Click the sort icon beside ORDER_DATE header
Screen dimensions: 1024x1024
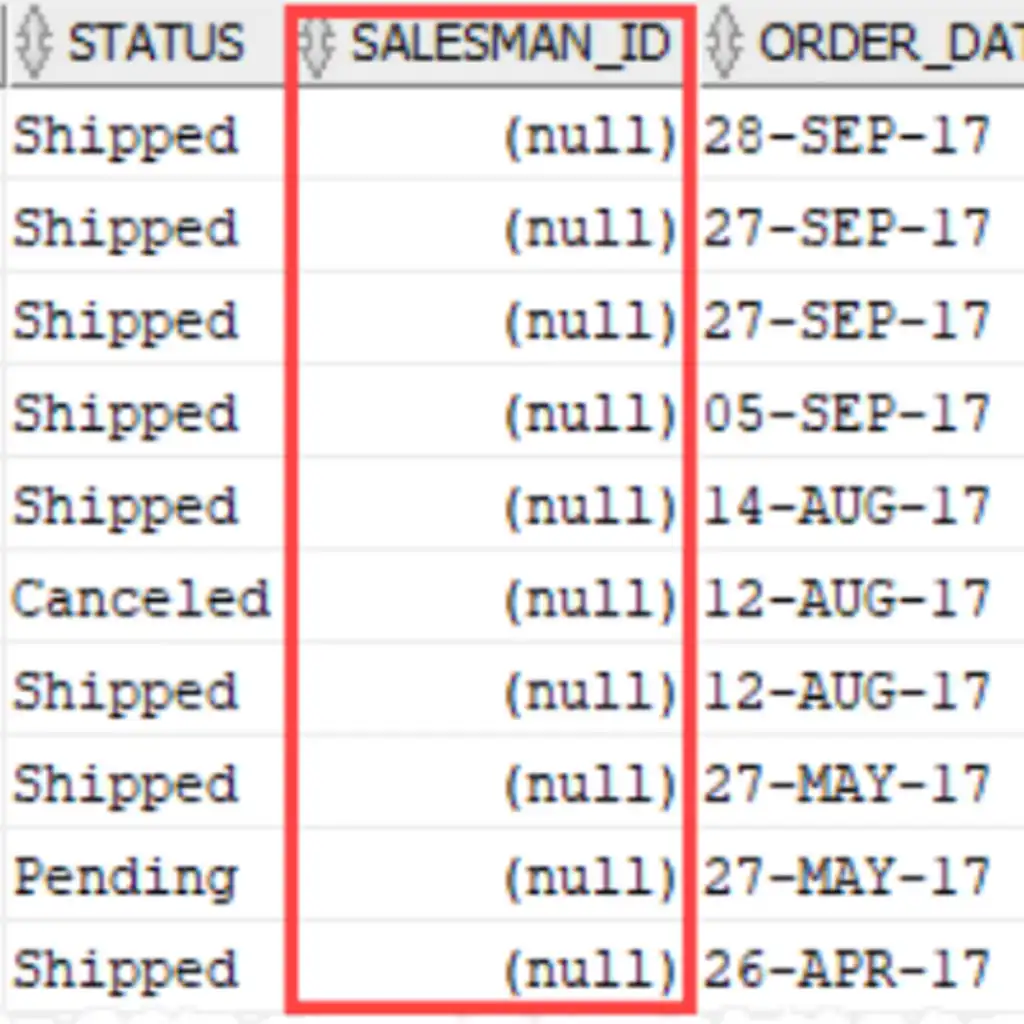click(724, 43)
